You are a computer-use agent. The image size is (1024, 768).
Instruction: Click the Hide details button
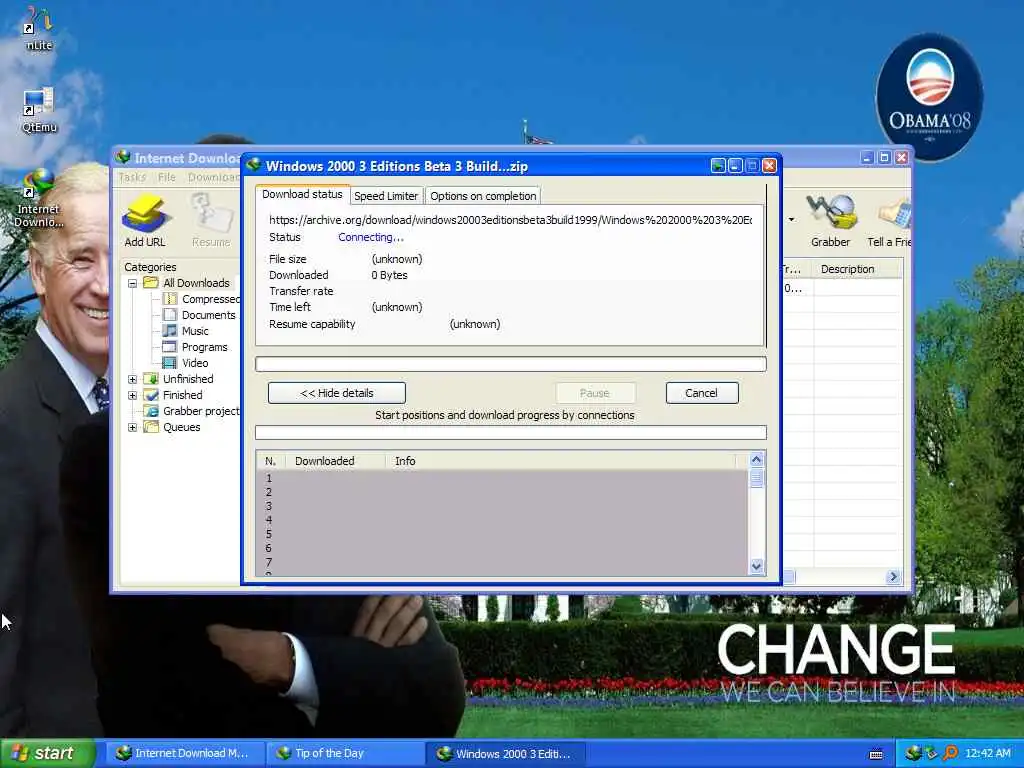point(337,393)
